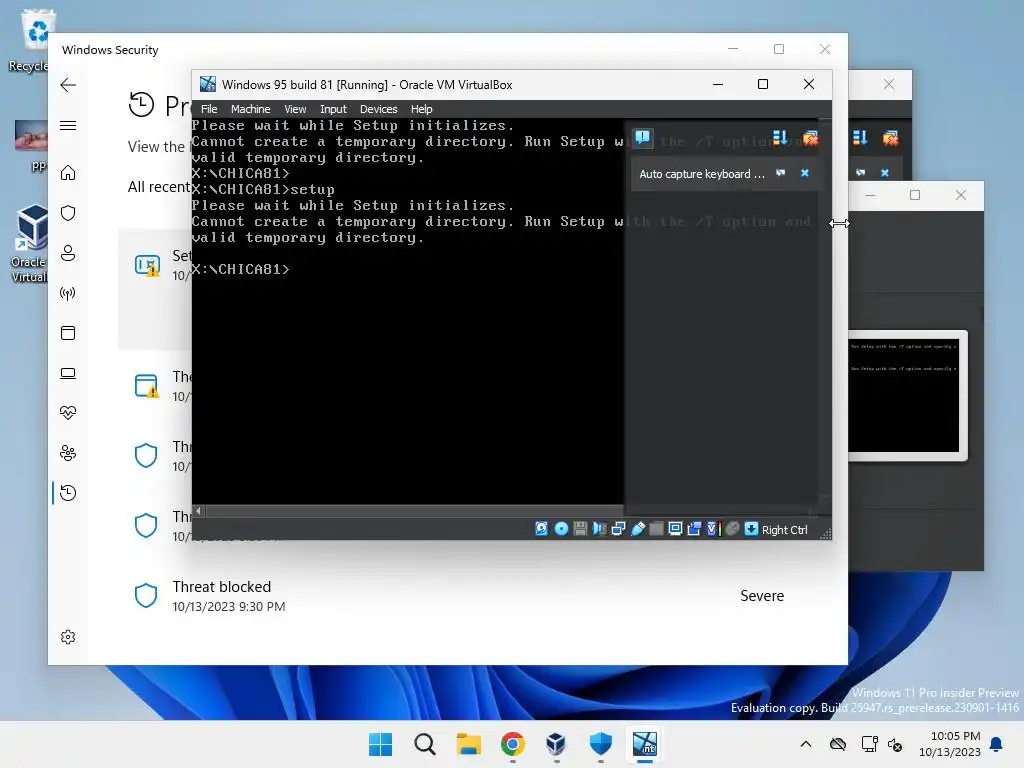Click the network adapters indicator in VM status bar
Screen dimensions: 1024x768
[618, 529]
